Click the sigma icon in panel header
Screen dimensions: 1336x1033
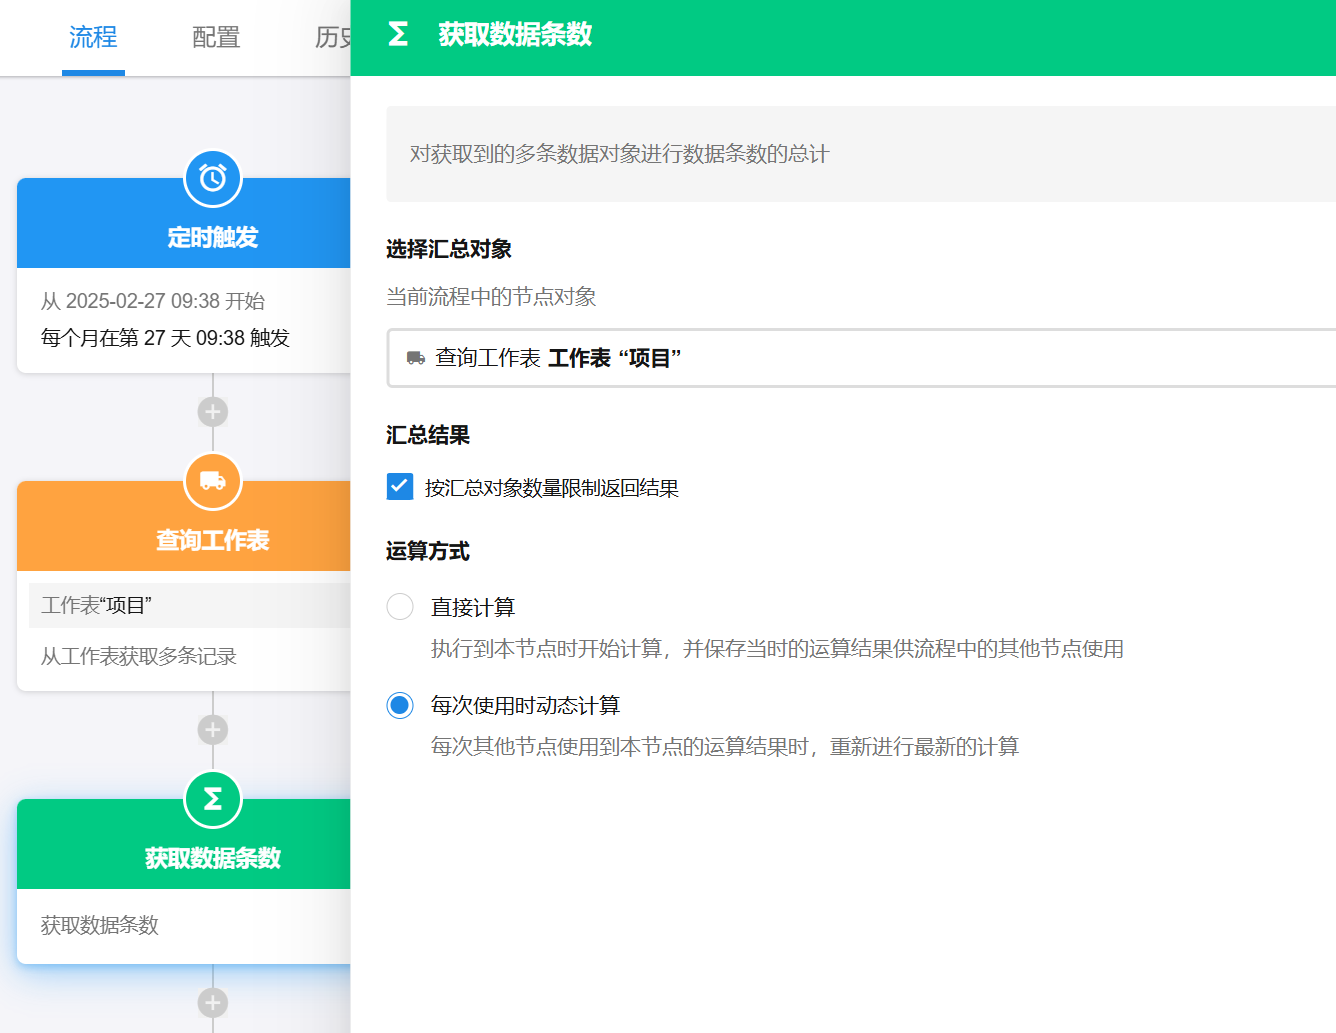[398, 35]
